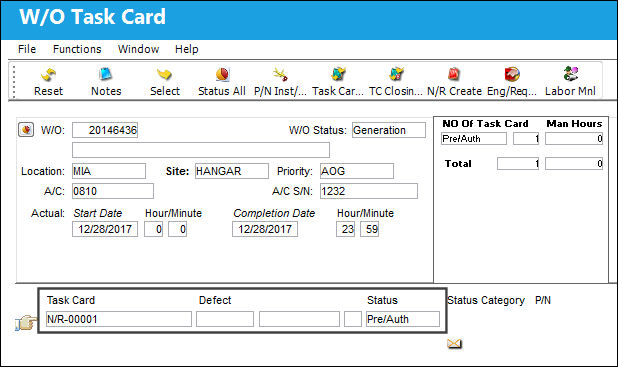Open the Functions menu

pos(77,49)
